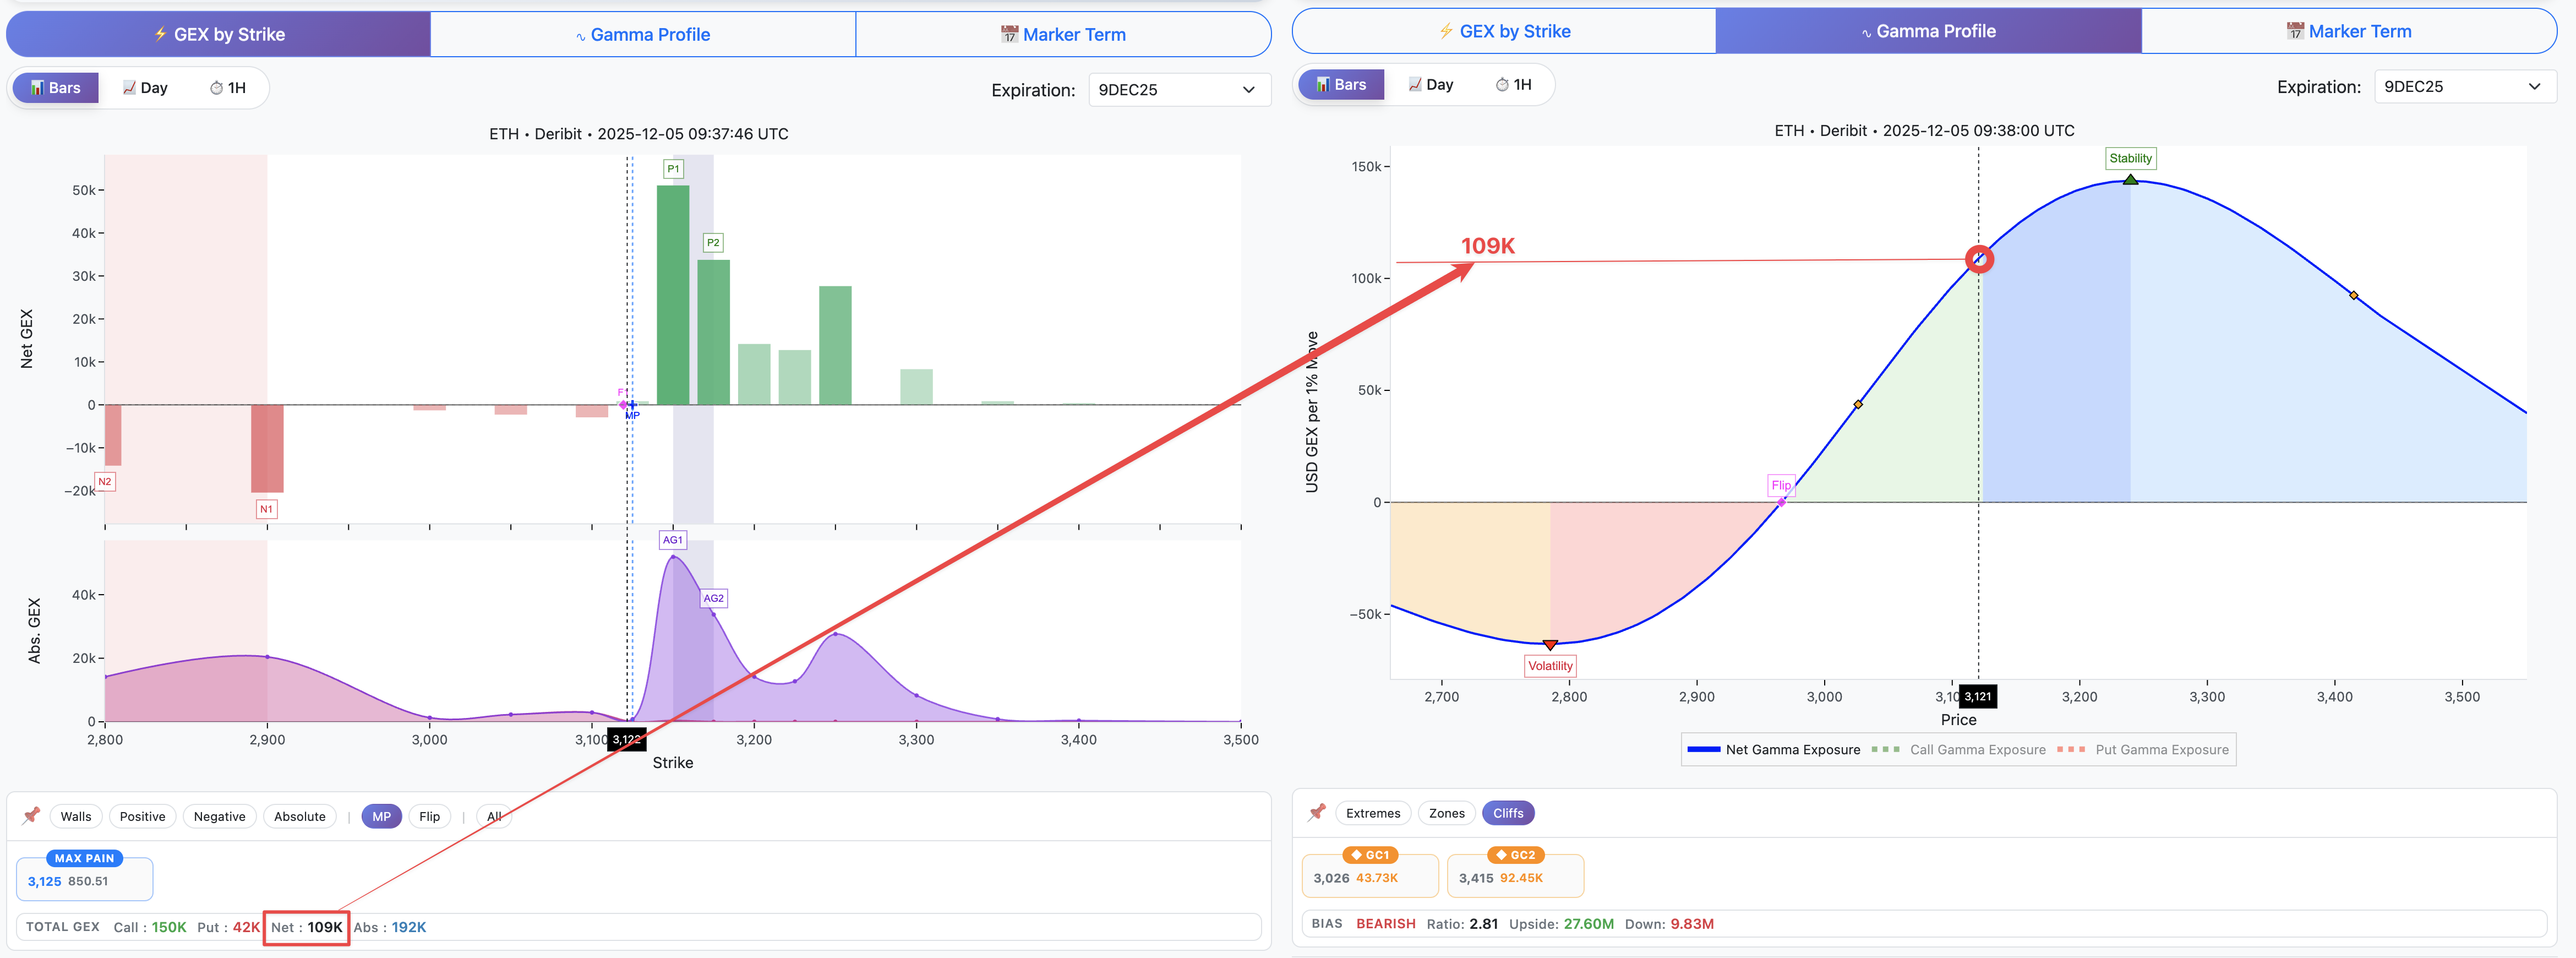
Task: Switch right panel to Marker Term tab
Action: (2348, 32)
